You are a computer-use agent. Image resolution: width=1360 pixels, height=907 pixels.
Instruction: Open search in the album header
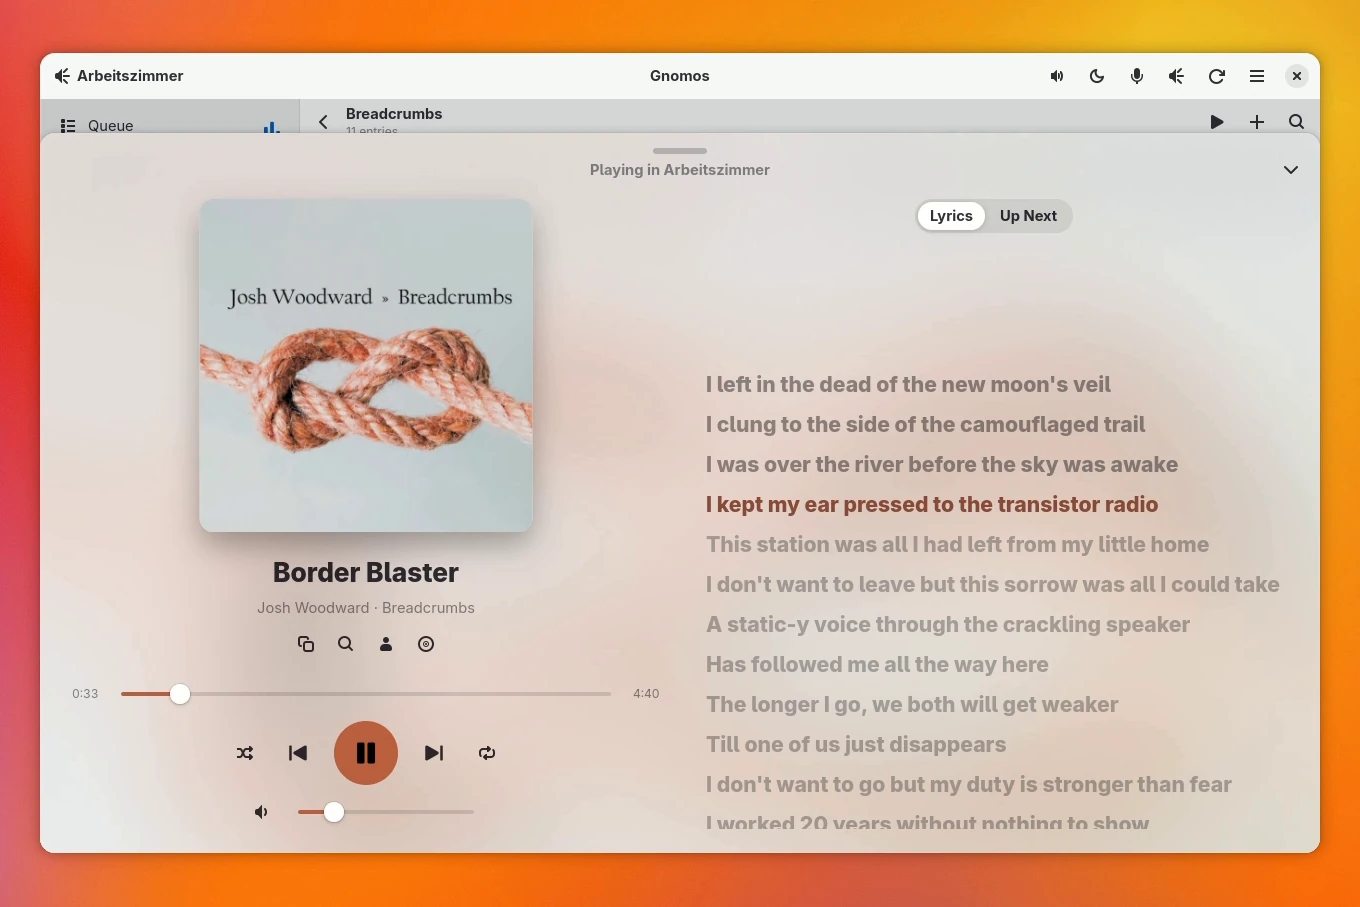pos(1297,122)
